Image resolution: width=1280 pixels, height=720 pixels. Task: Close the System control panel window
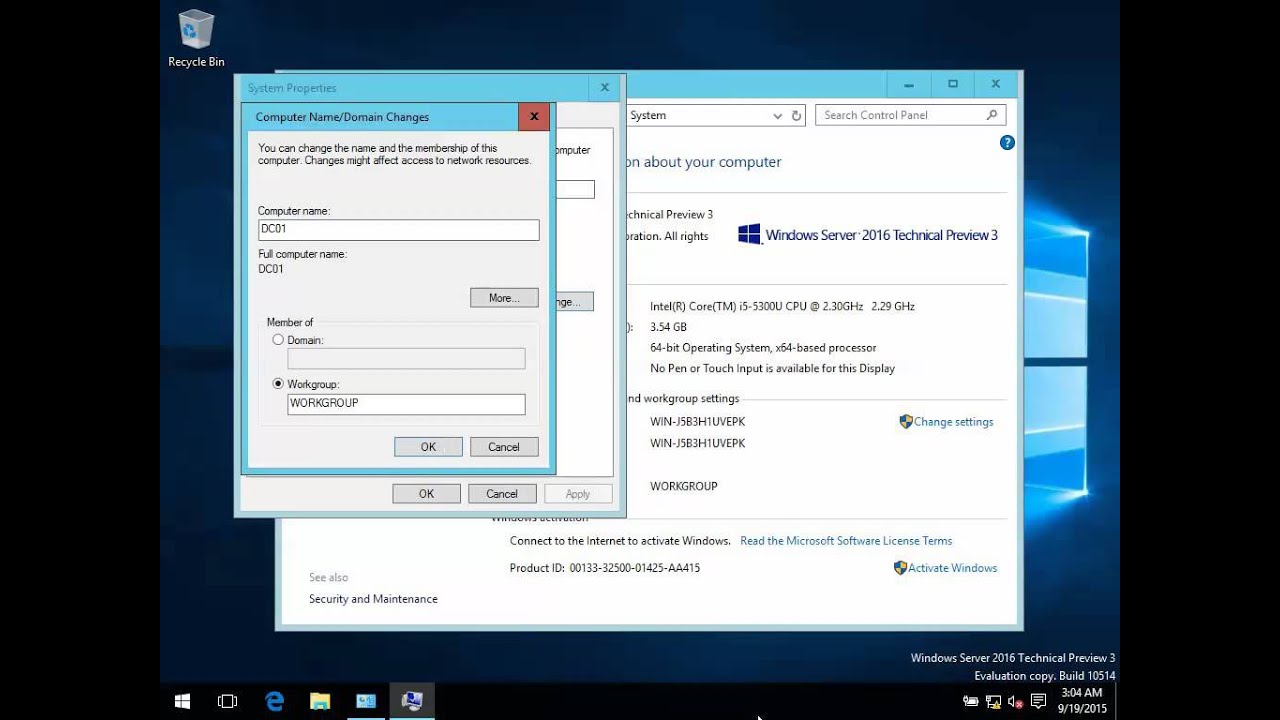point(995,85)
